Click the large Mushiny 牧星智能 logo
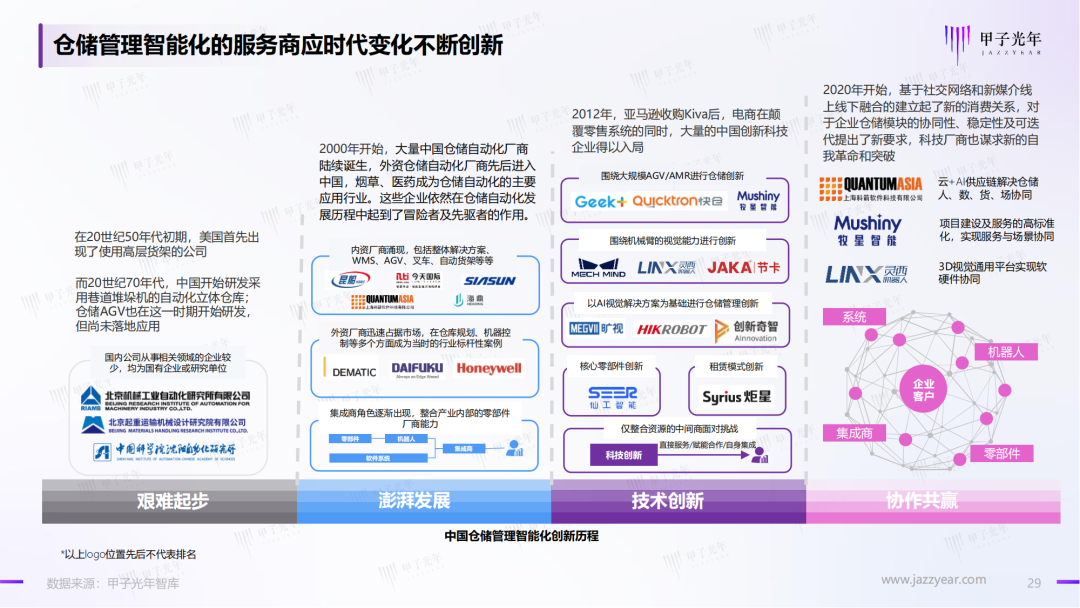Image resolution: width=1080 pixels, height=608 pixels. click(867, 231)
